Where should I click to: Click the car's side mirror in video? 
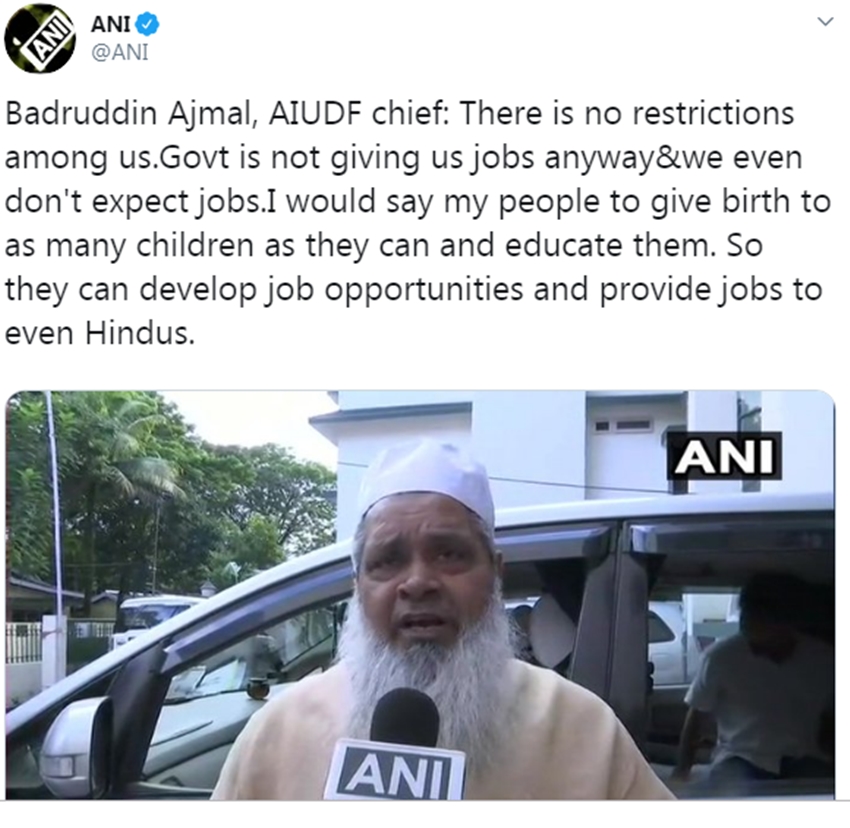coord(76,746)
